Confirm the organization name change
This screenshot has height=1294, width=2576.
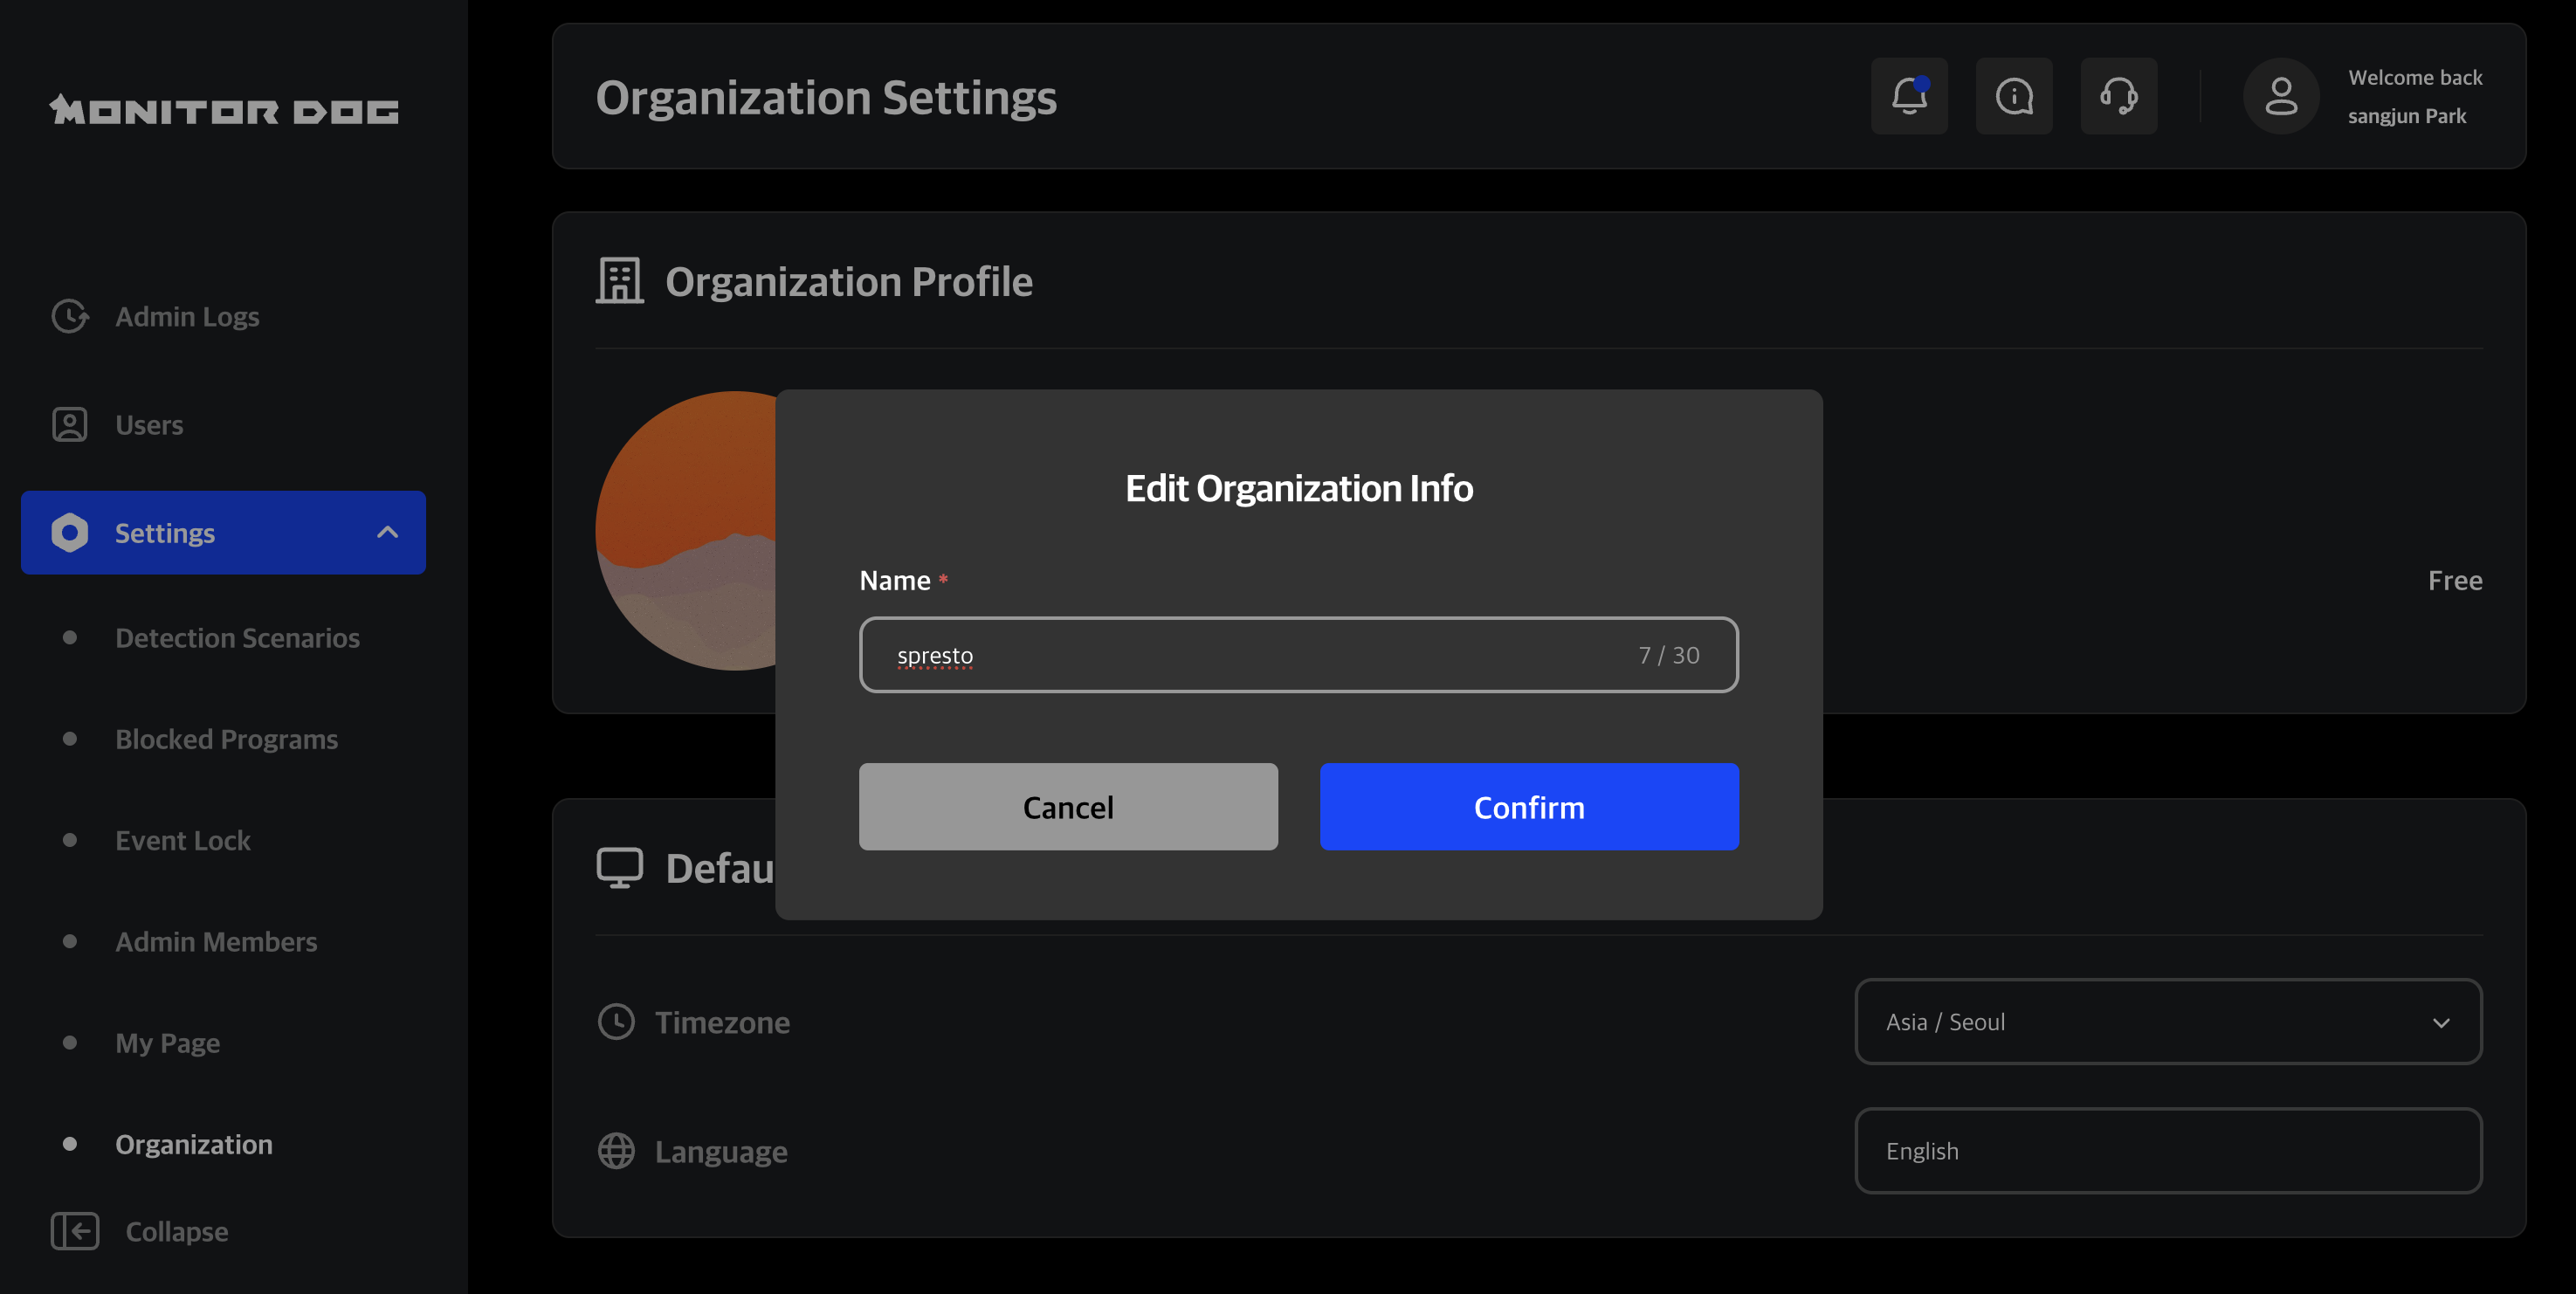(1529, 806)
